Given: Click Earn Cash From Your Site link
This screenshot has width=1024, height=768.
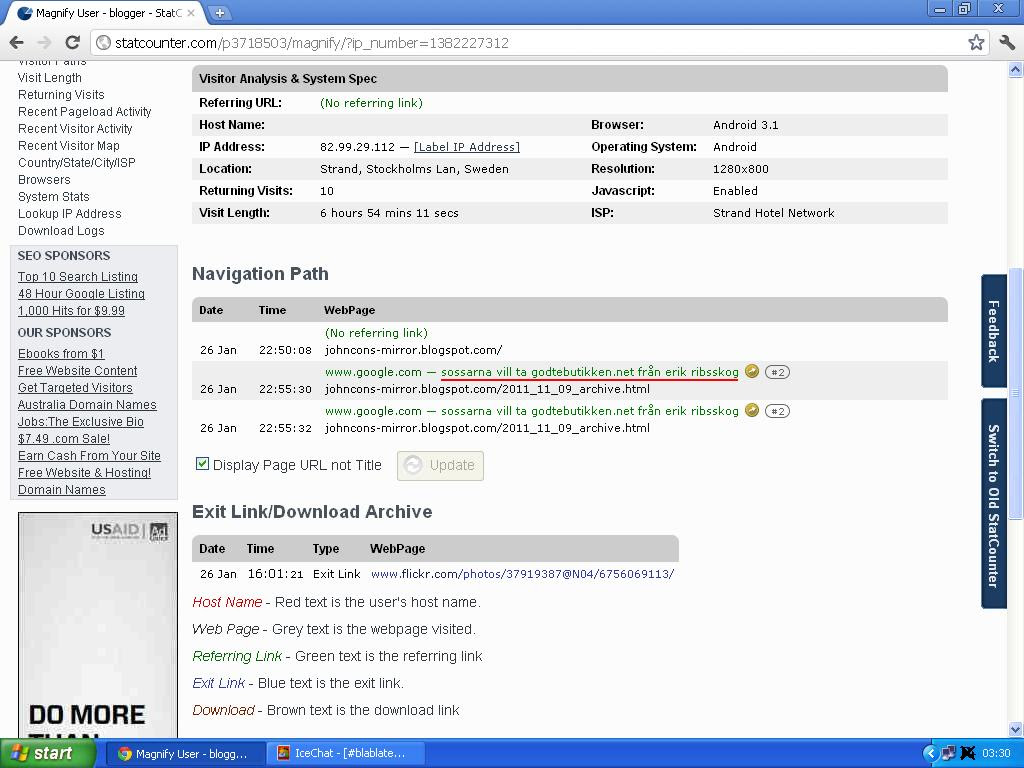Looking at the screenshot, I should (89, 455).
